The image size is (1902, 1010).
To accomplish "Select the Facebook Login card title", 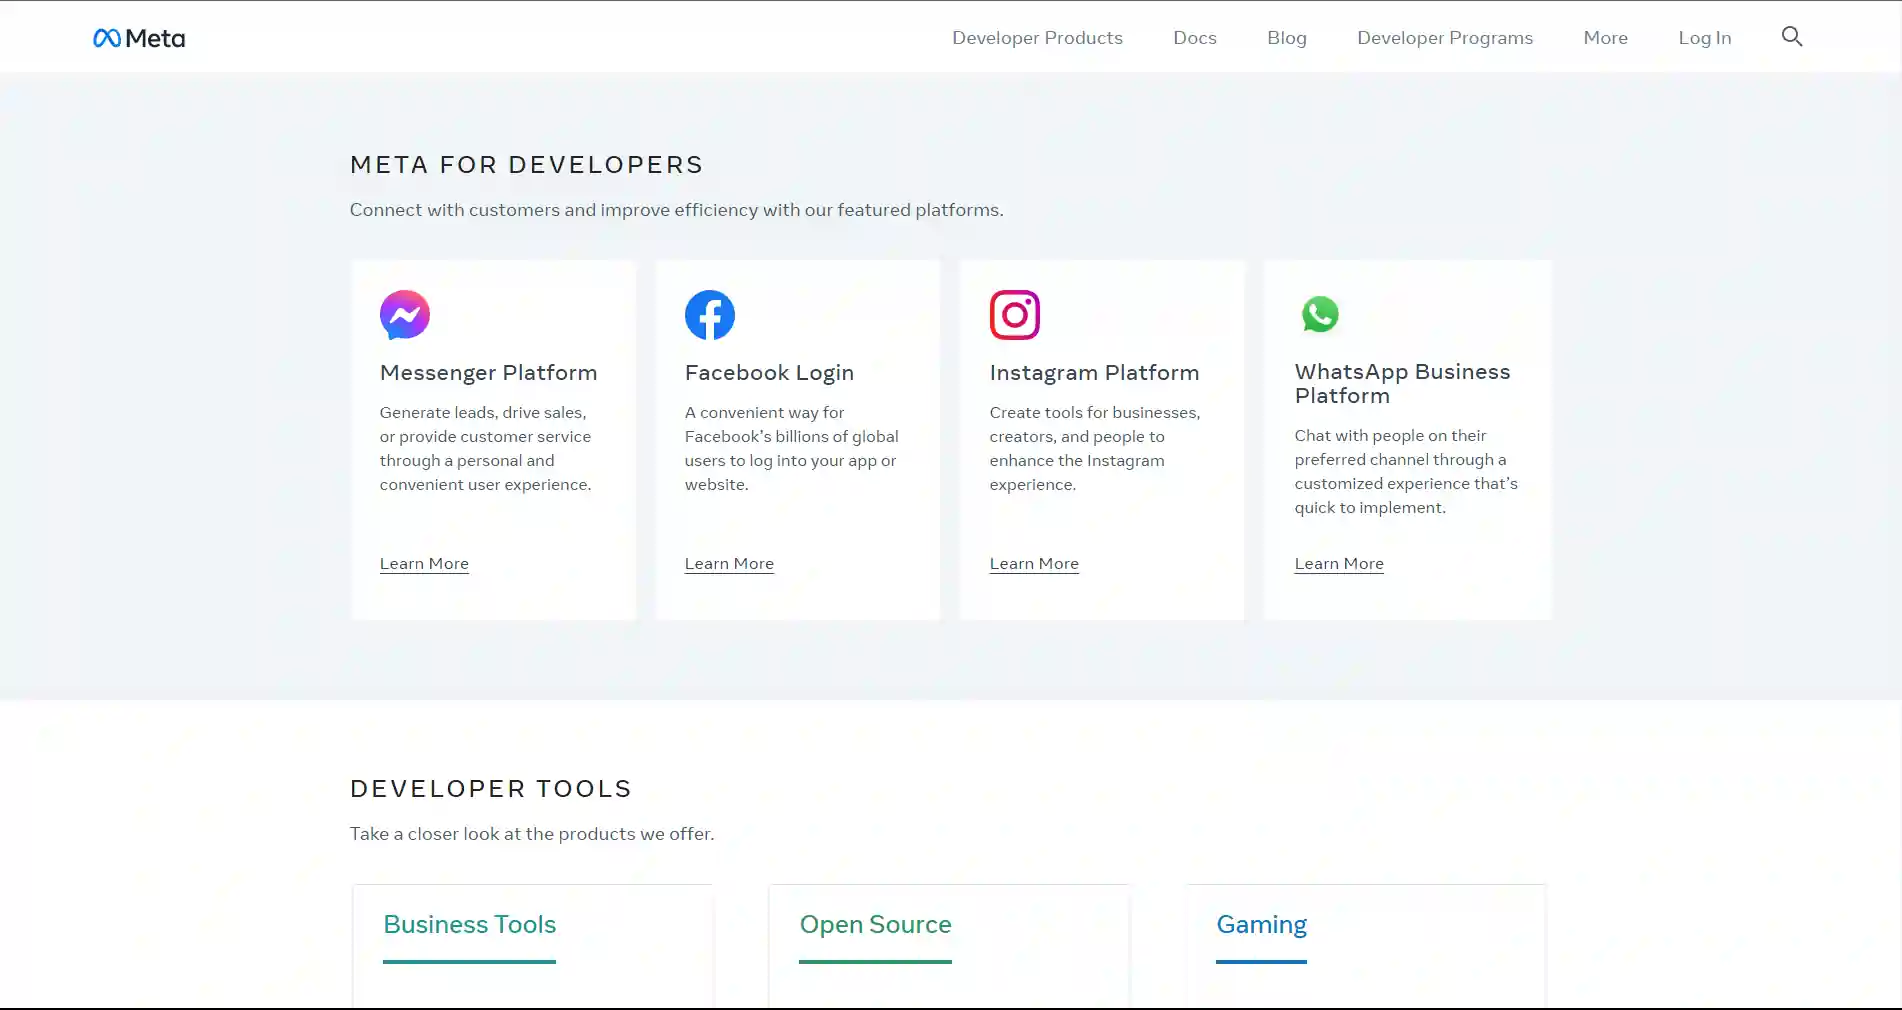I will (769, 373).
